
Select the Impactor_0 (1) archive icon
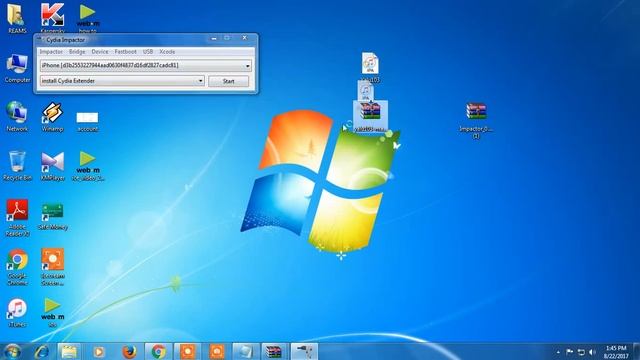(x=476, y=120)
